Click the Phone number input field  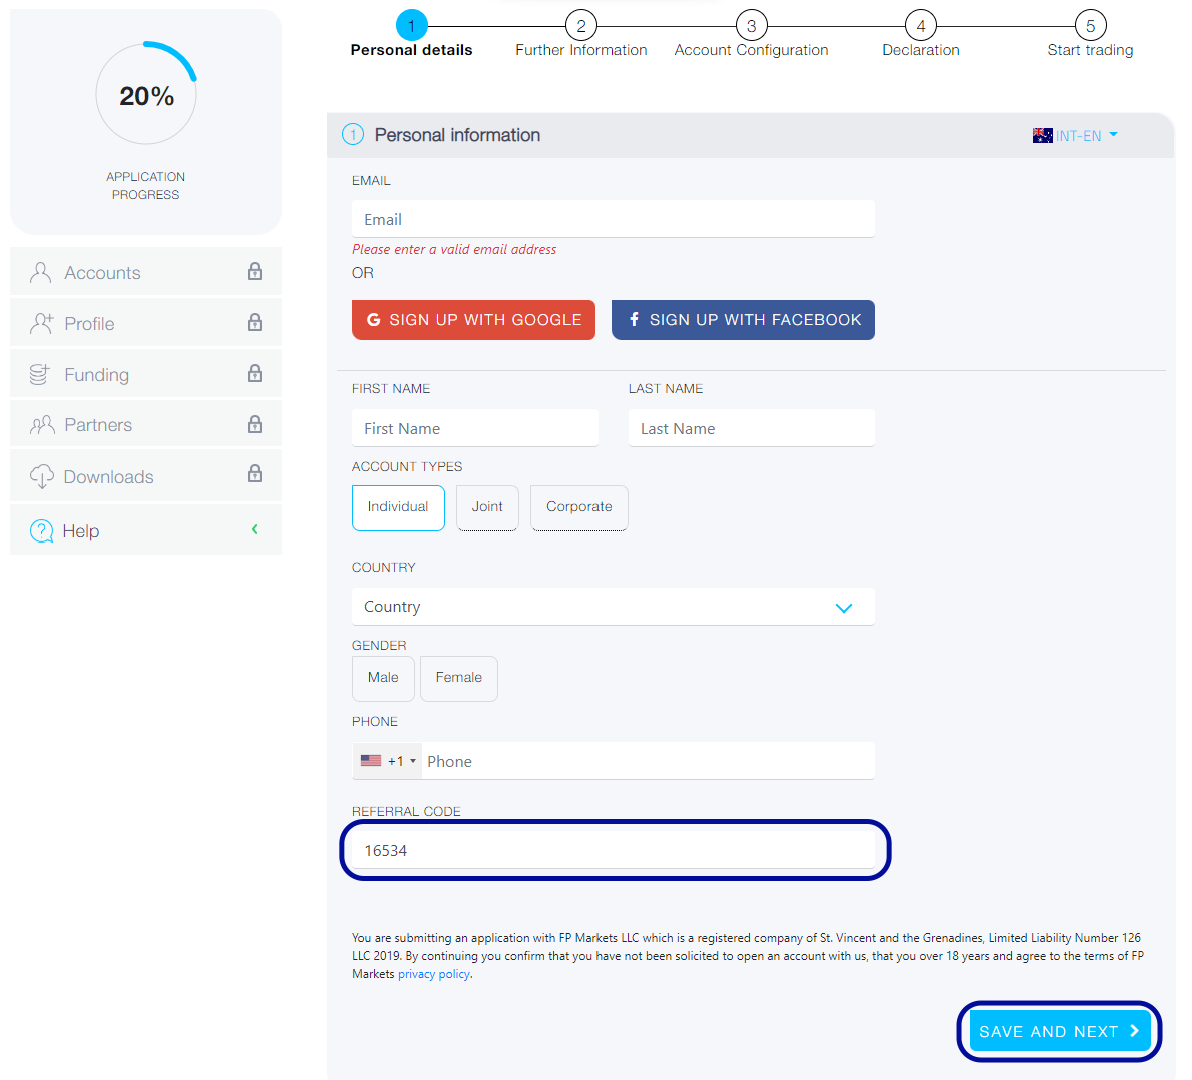(x=648, y=761)
